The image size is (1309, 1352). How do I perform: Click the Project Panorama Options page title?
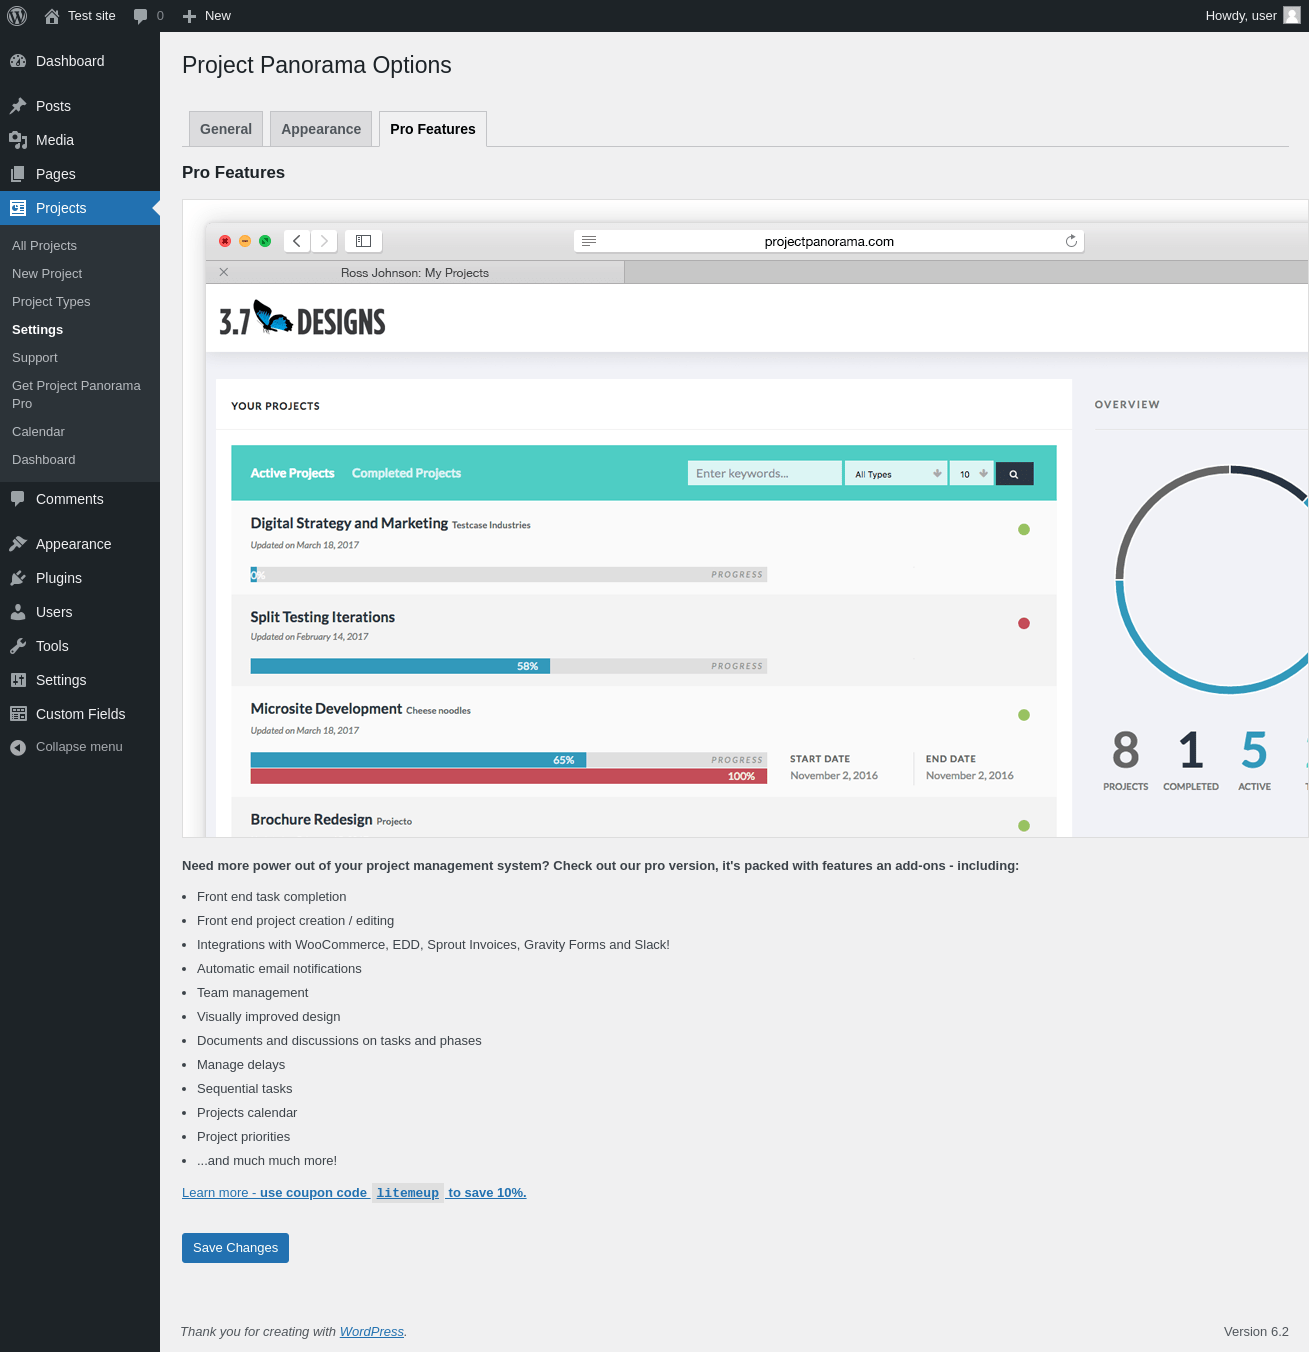(317, 65)
